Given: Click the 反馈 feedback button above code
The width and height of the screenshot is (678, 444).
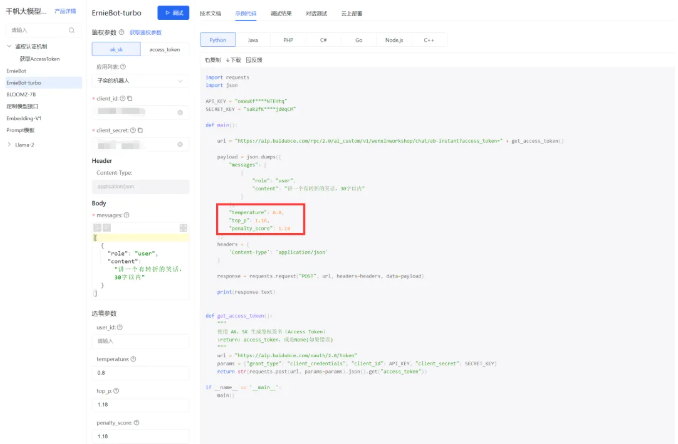Looking at the screenshot, I should tap(254, 60).
